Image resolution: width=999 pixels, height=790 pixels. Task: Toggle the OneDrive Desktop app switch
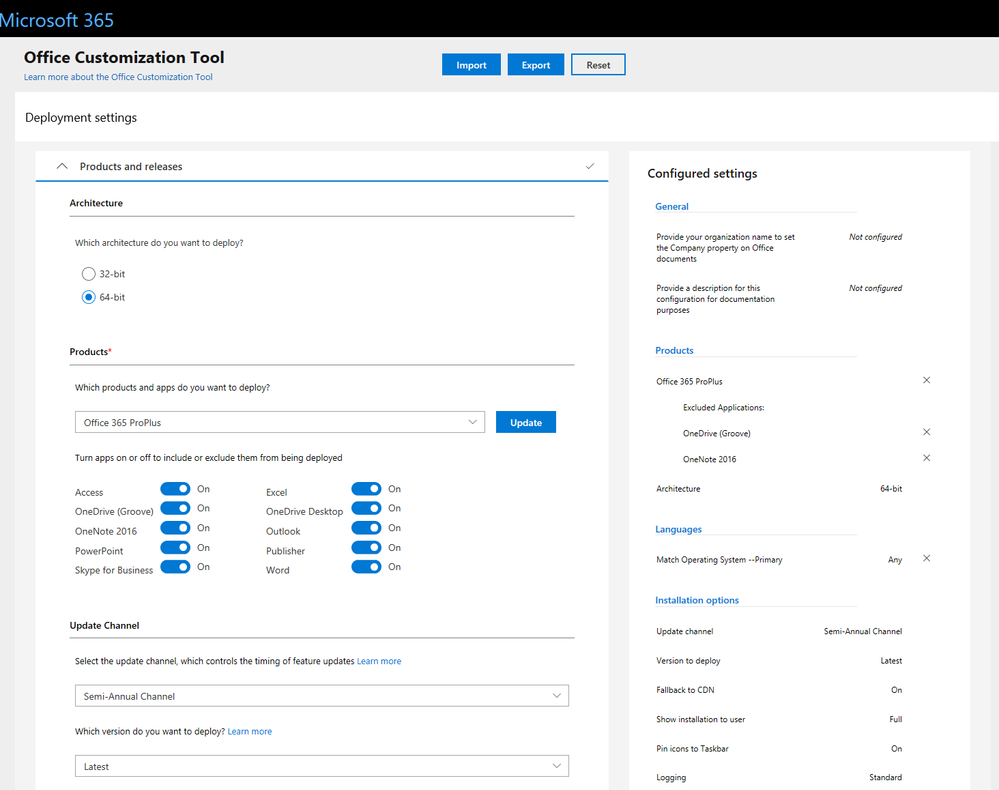tap(366, 508)
